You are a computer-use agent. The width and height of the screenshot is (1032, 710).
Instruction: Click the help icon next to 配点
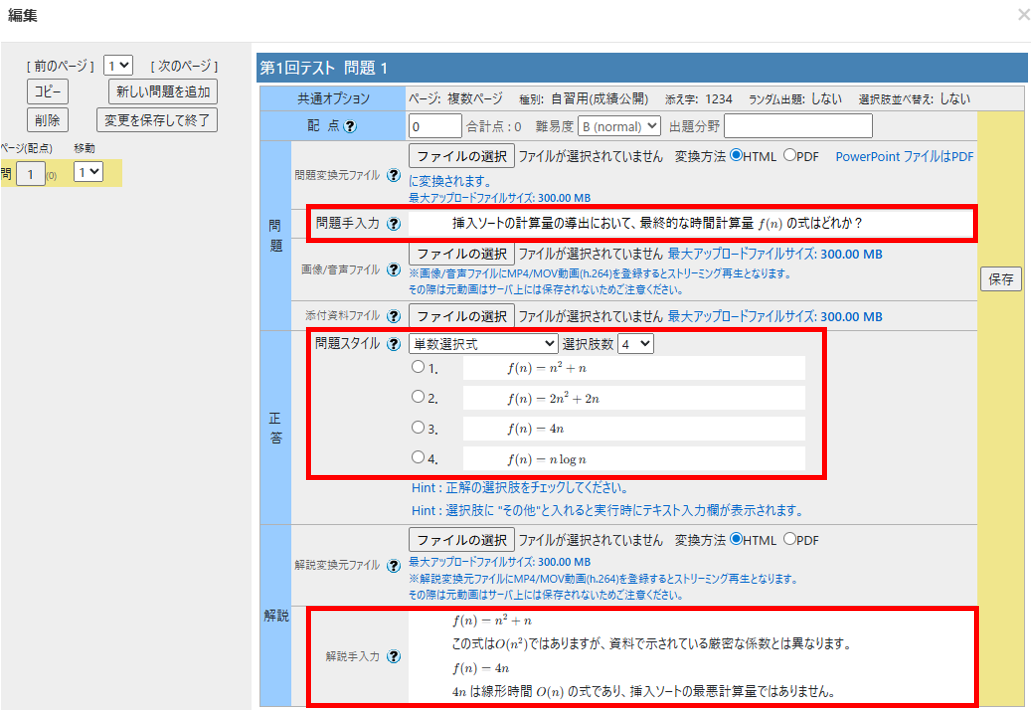pos(351,127)
